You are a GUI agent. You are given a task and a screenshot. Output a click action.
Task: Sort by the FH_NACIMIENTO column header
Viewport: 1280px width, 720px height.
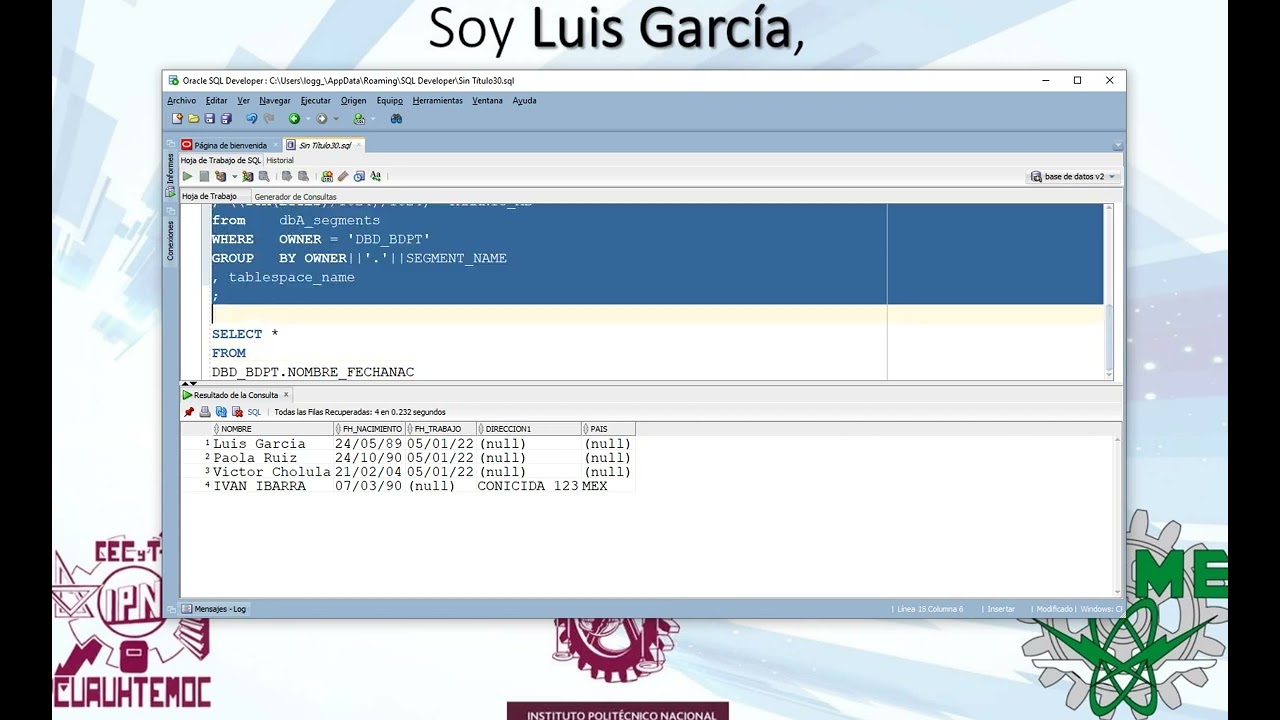pos(370,429)
